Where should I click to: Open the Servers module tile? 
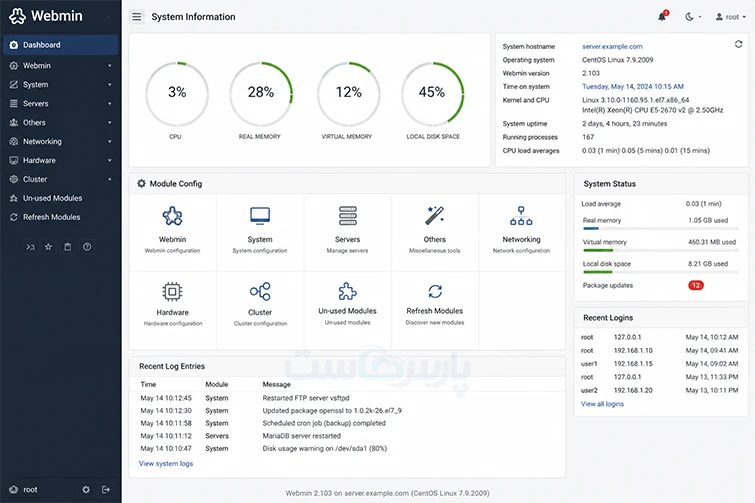pos(348,232)
